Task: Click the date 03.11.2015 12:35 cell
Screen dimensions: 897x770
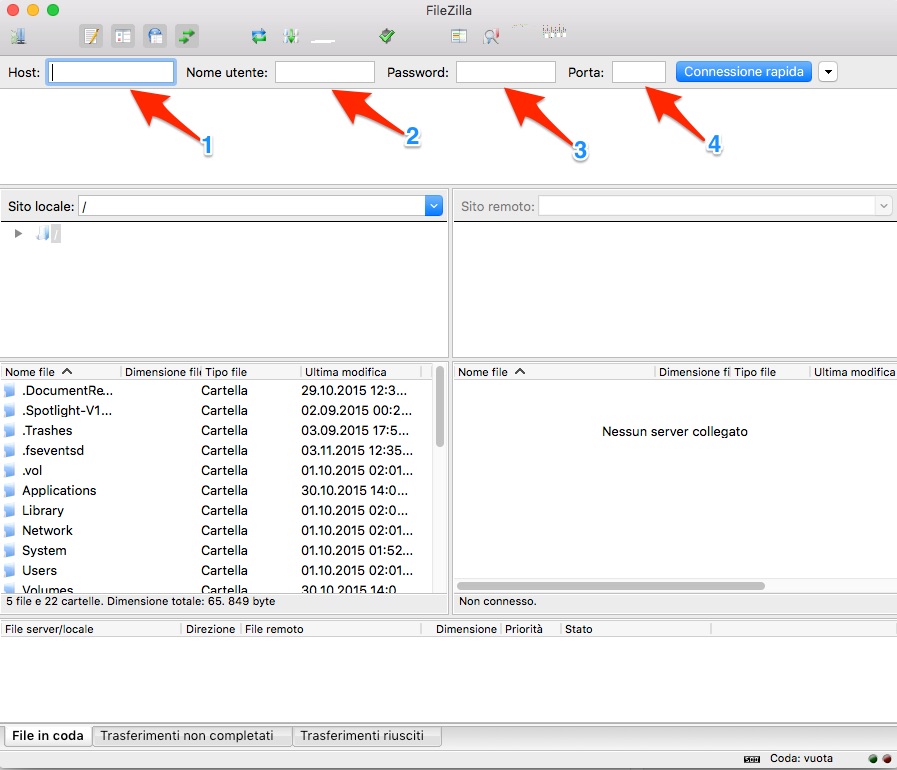Action: pyautogui.click(x=357, y=451)
